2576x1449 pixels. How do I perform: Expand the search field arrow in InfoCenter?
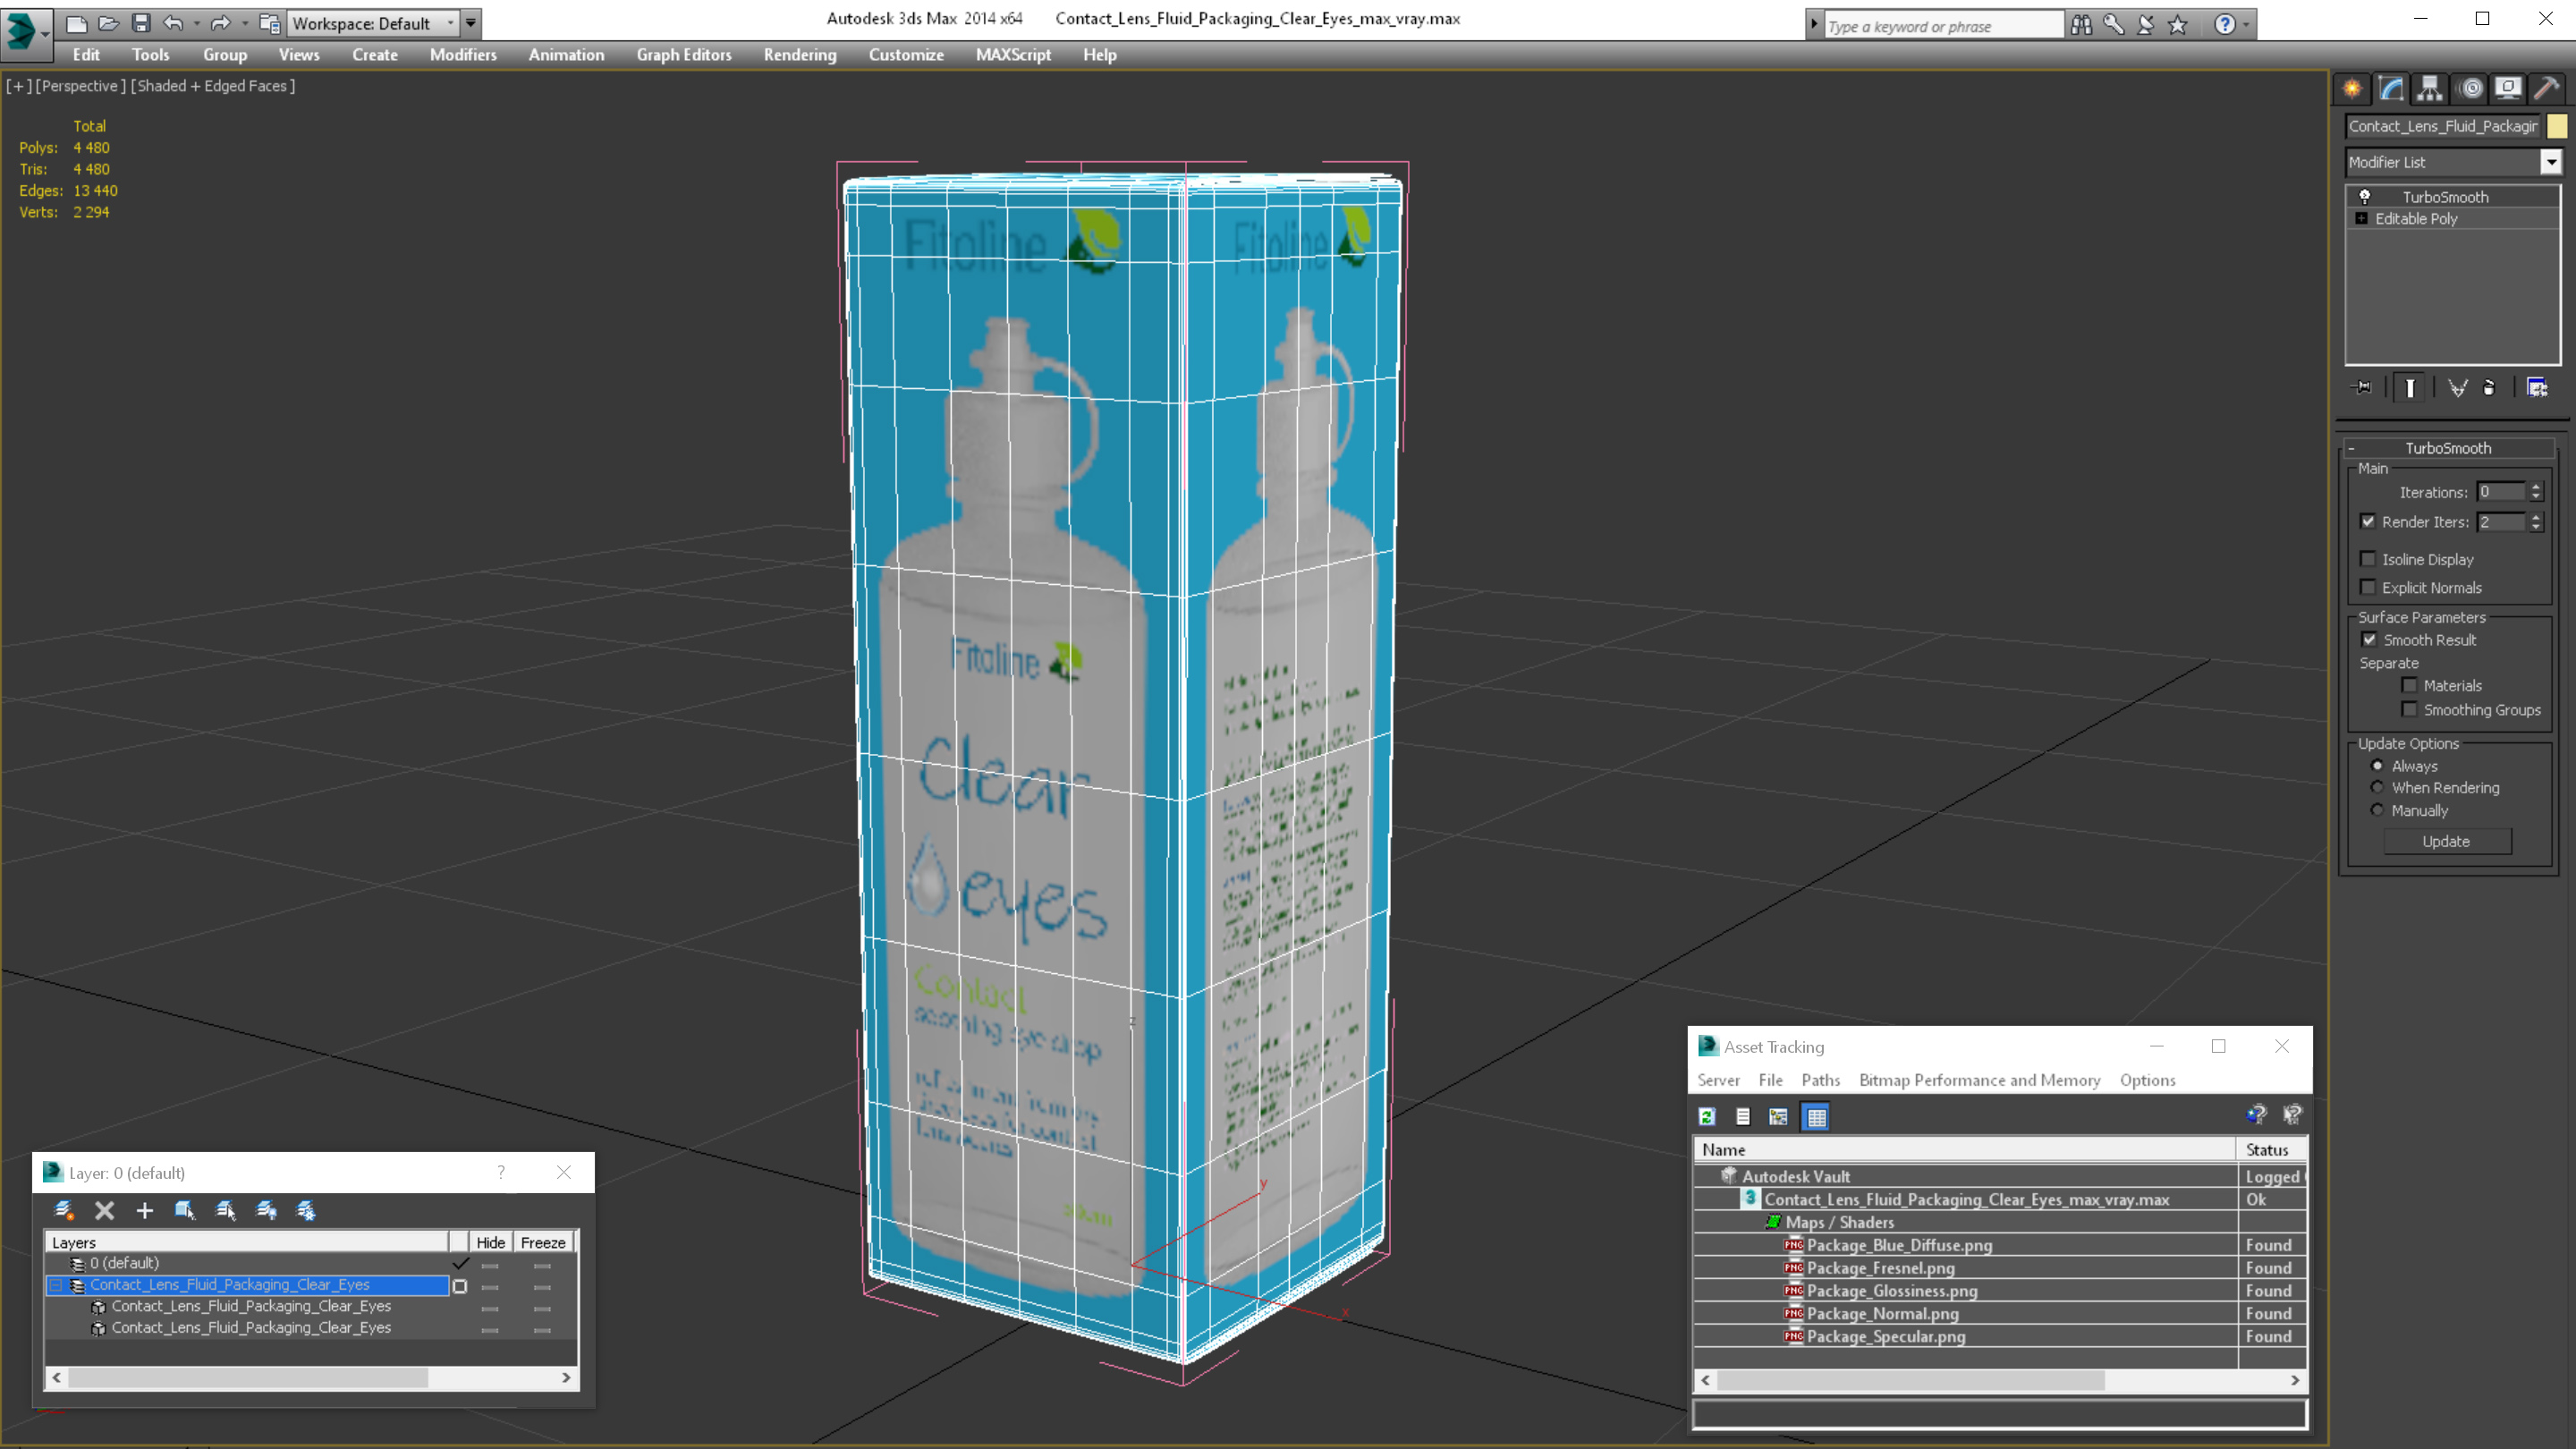tap(1814, 25)
